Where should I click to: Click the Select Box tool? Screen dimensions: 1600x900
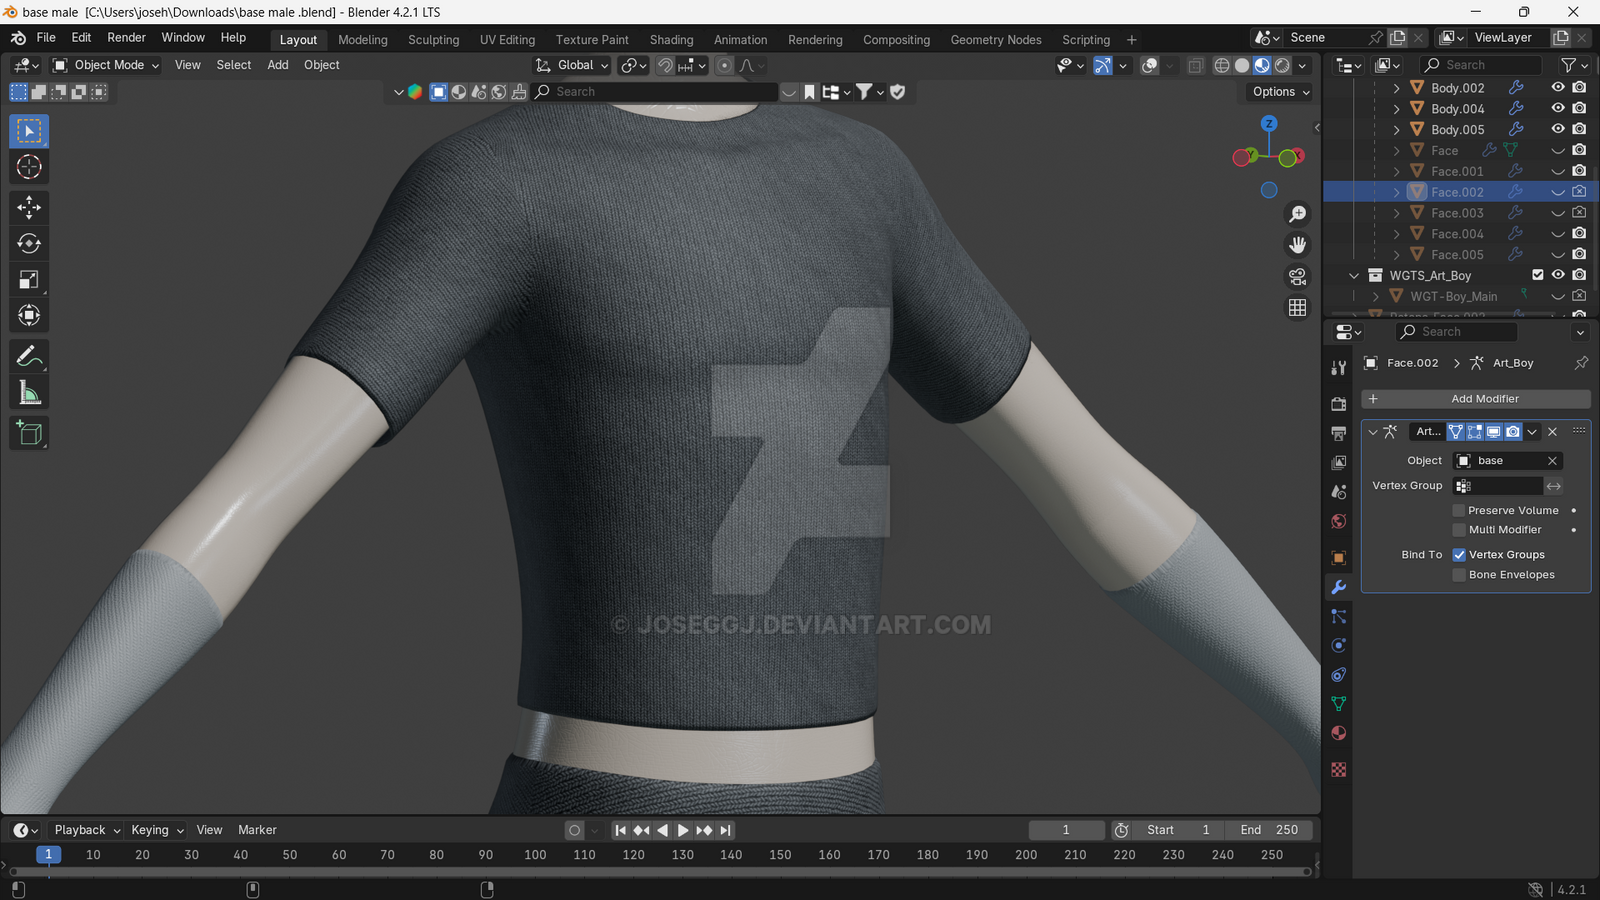tap(29, 131)
